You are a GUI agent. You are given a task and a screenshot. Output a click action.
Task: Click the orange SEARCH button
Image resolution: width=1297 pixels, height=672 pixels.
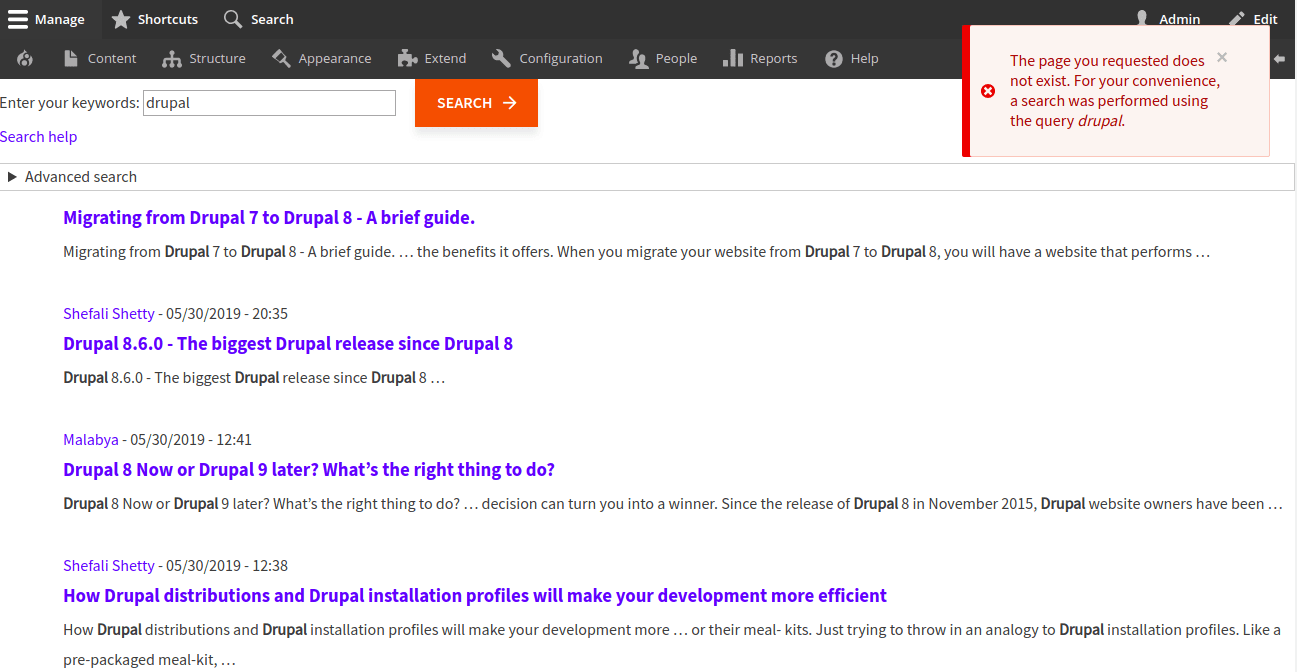(476, 103)
